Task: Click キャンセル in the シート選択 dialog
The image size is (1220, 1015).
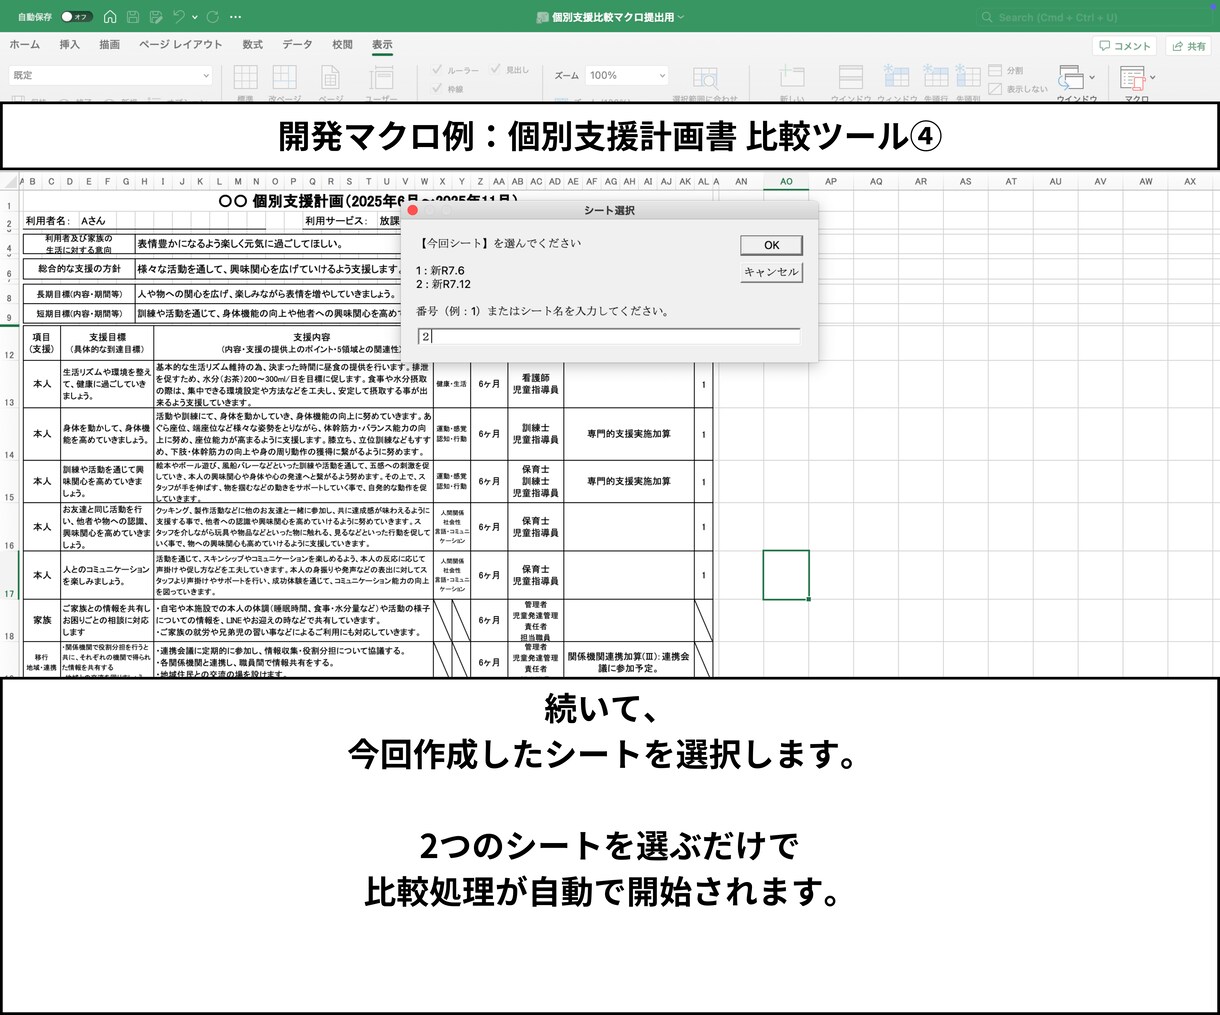Action: click(x=771, y=272)
